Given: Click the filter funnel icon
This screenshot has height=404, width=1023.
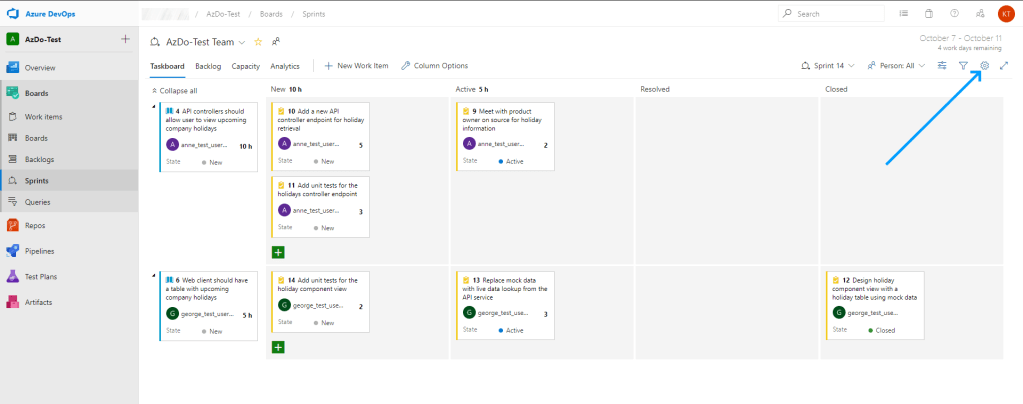Looking at the screenshot, I should click(x=963, y=66).
